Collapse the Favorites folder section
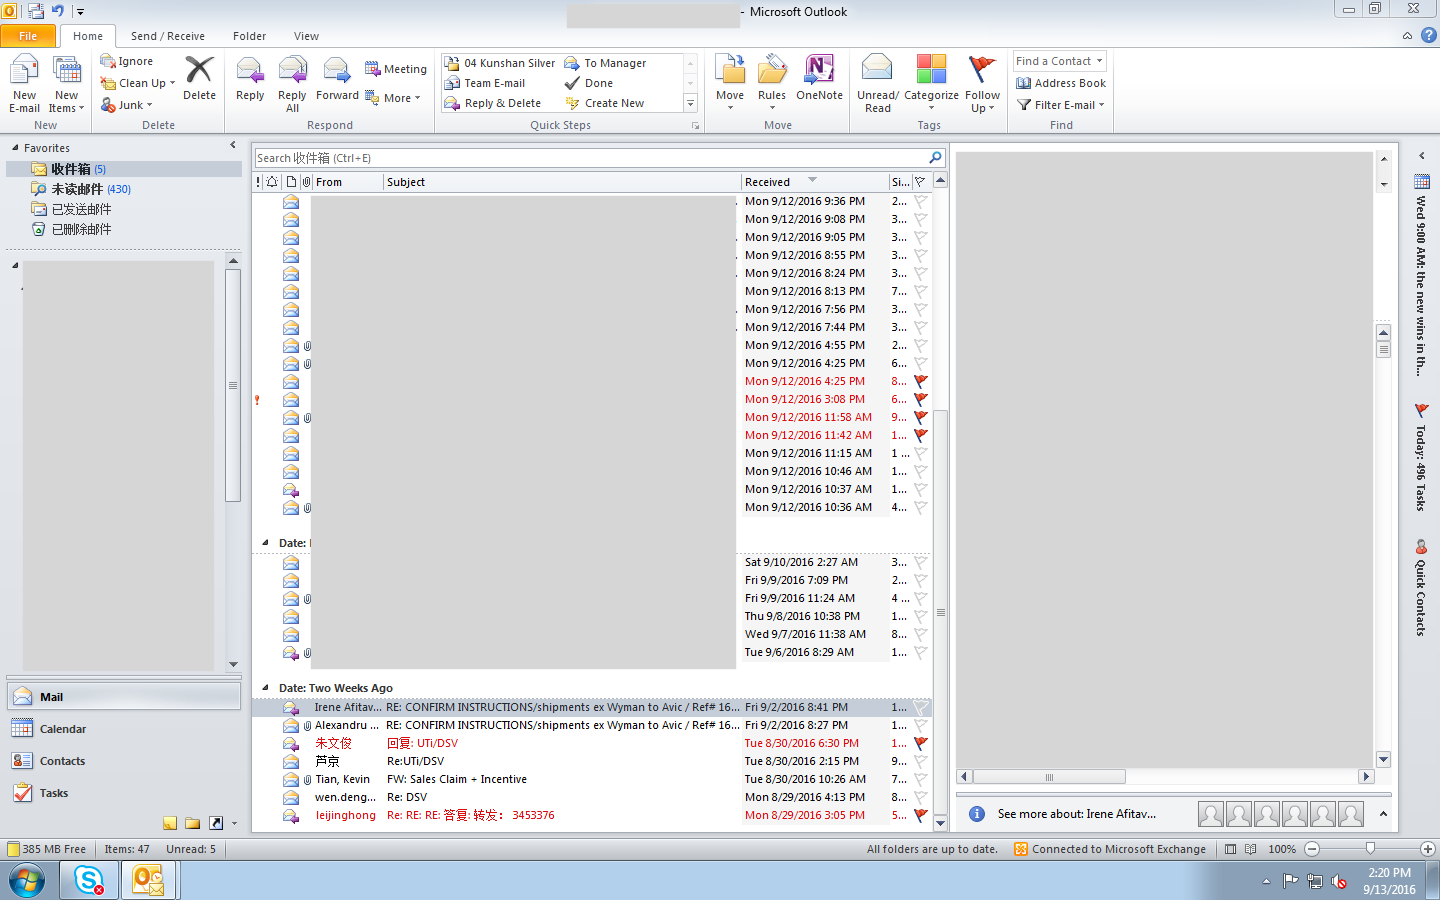The height and width of the screenshot is (900, 1440). coord(15,148)
